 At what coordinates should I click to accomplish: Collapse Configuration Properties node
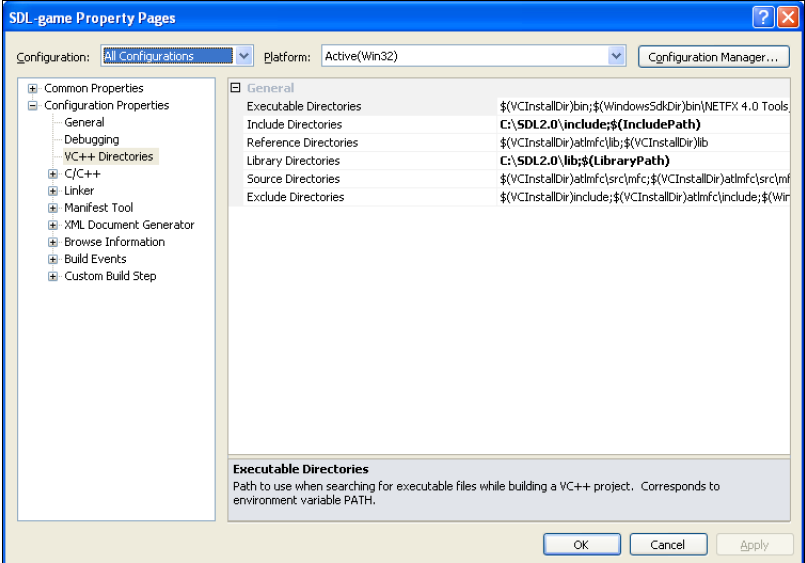pyautogui.click(x=32, y=105)
